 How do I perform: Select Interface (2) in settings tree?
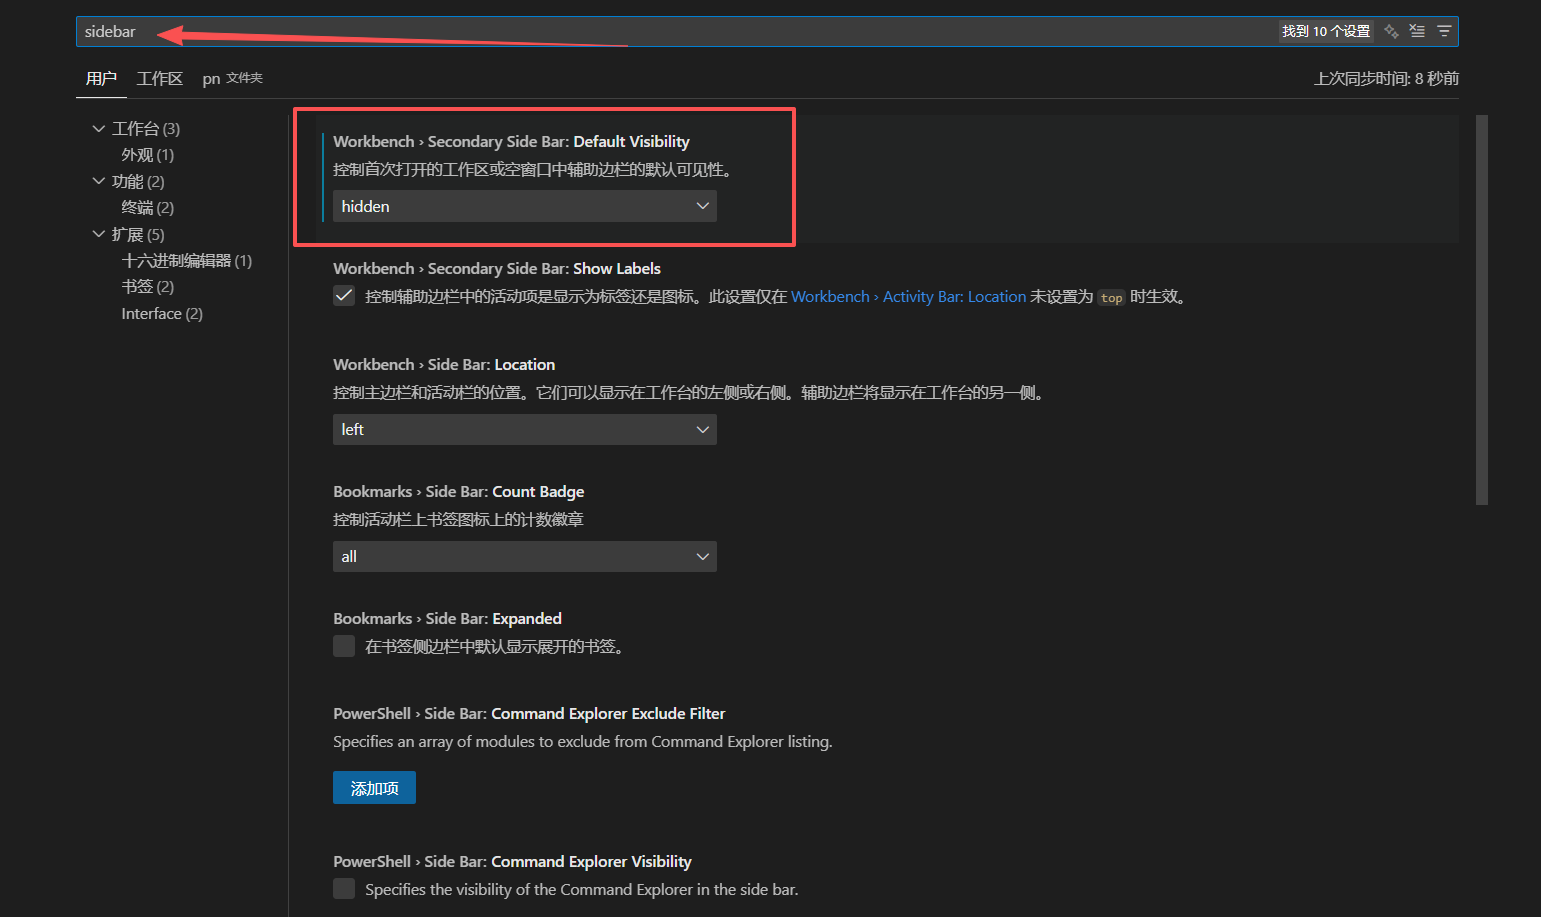coord(162,314)
